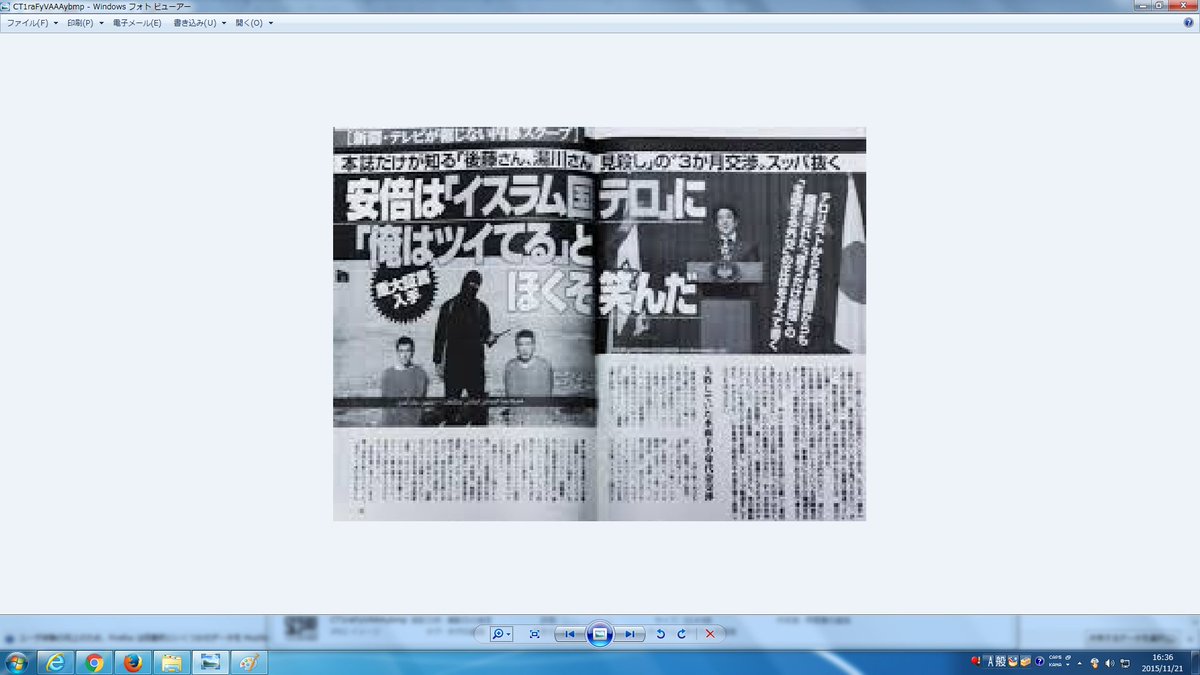Click the taskbar clock showing 16:36
Image resolution: width=1200 pixels, height=675 pixels.
coord(1162,662)
